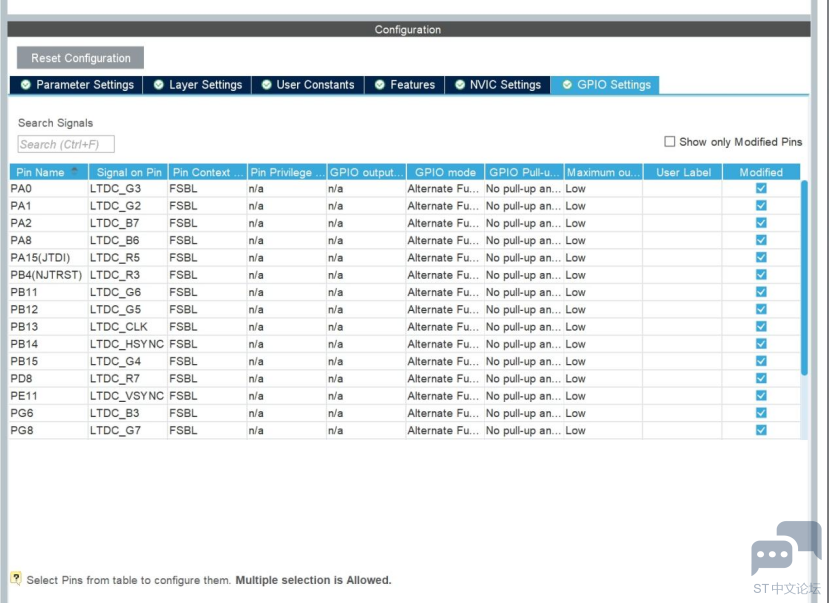This screenshot has width=830, height=604.
Task: Sort by the Pin Name column header
Action: (49, 172)
